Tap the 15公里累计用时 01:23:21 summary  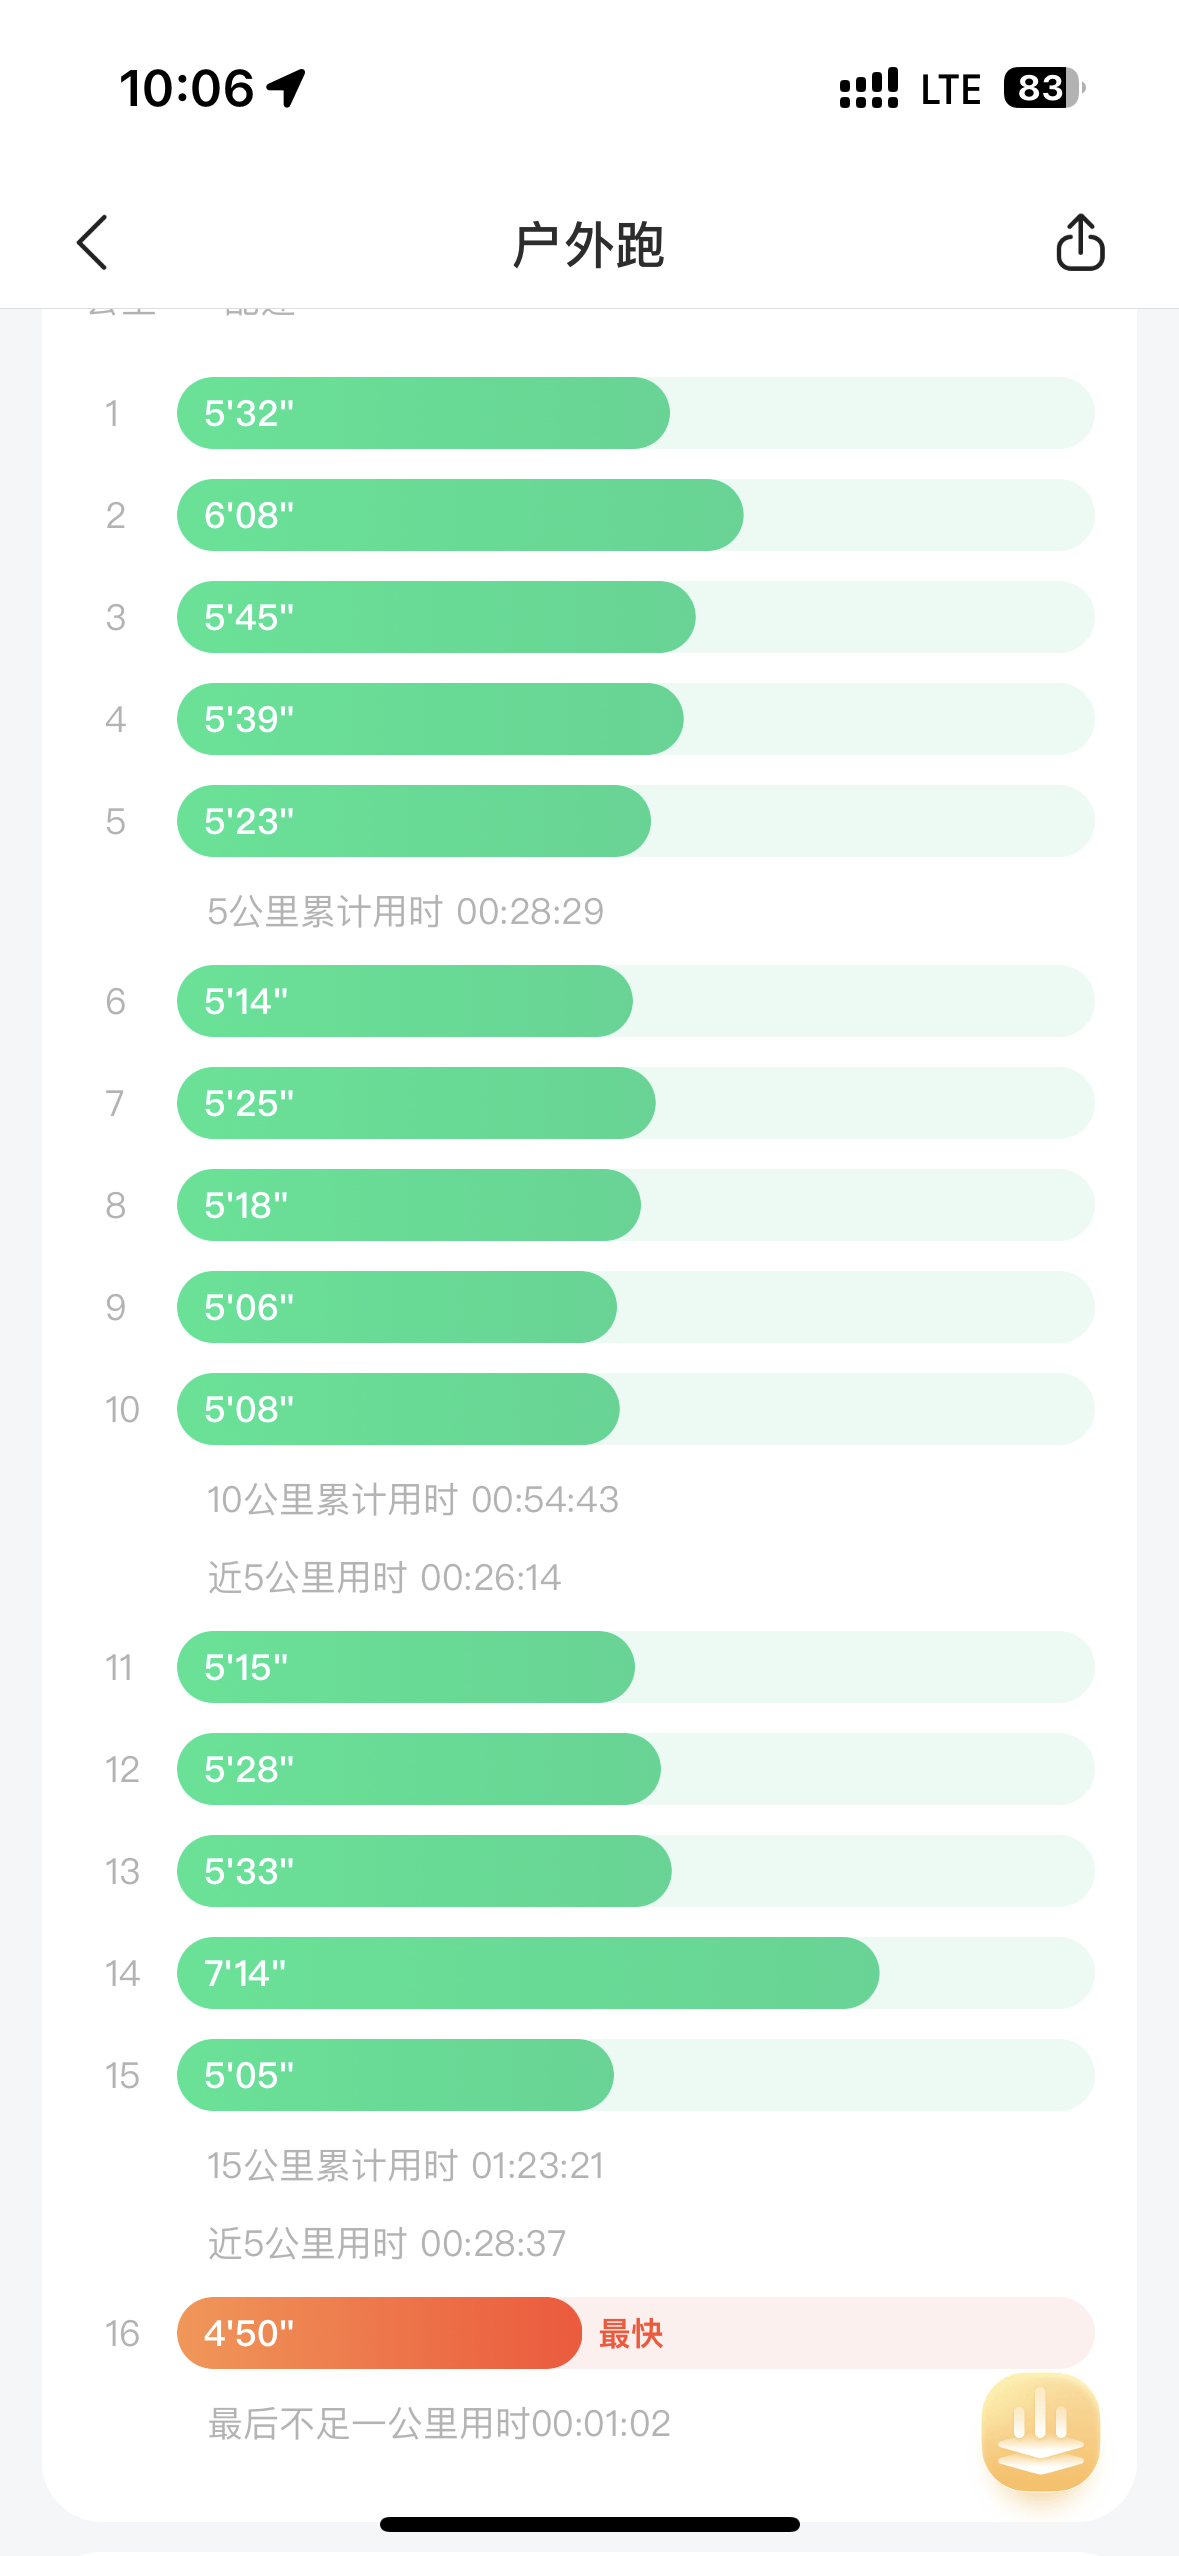coord(405,2166)
